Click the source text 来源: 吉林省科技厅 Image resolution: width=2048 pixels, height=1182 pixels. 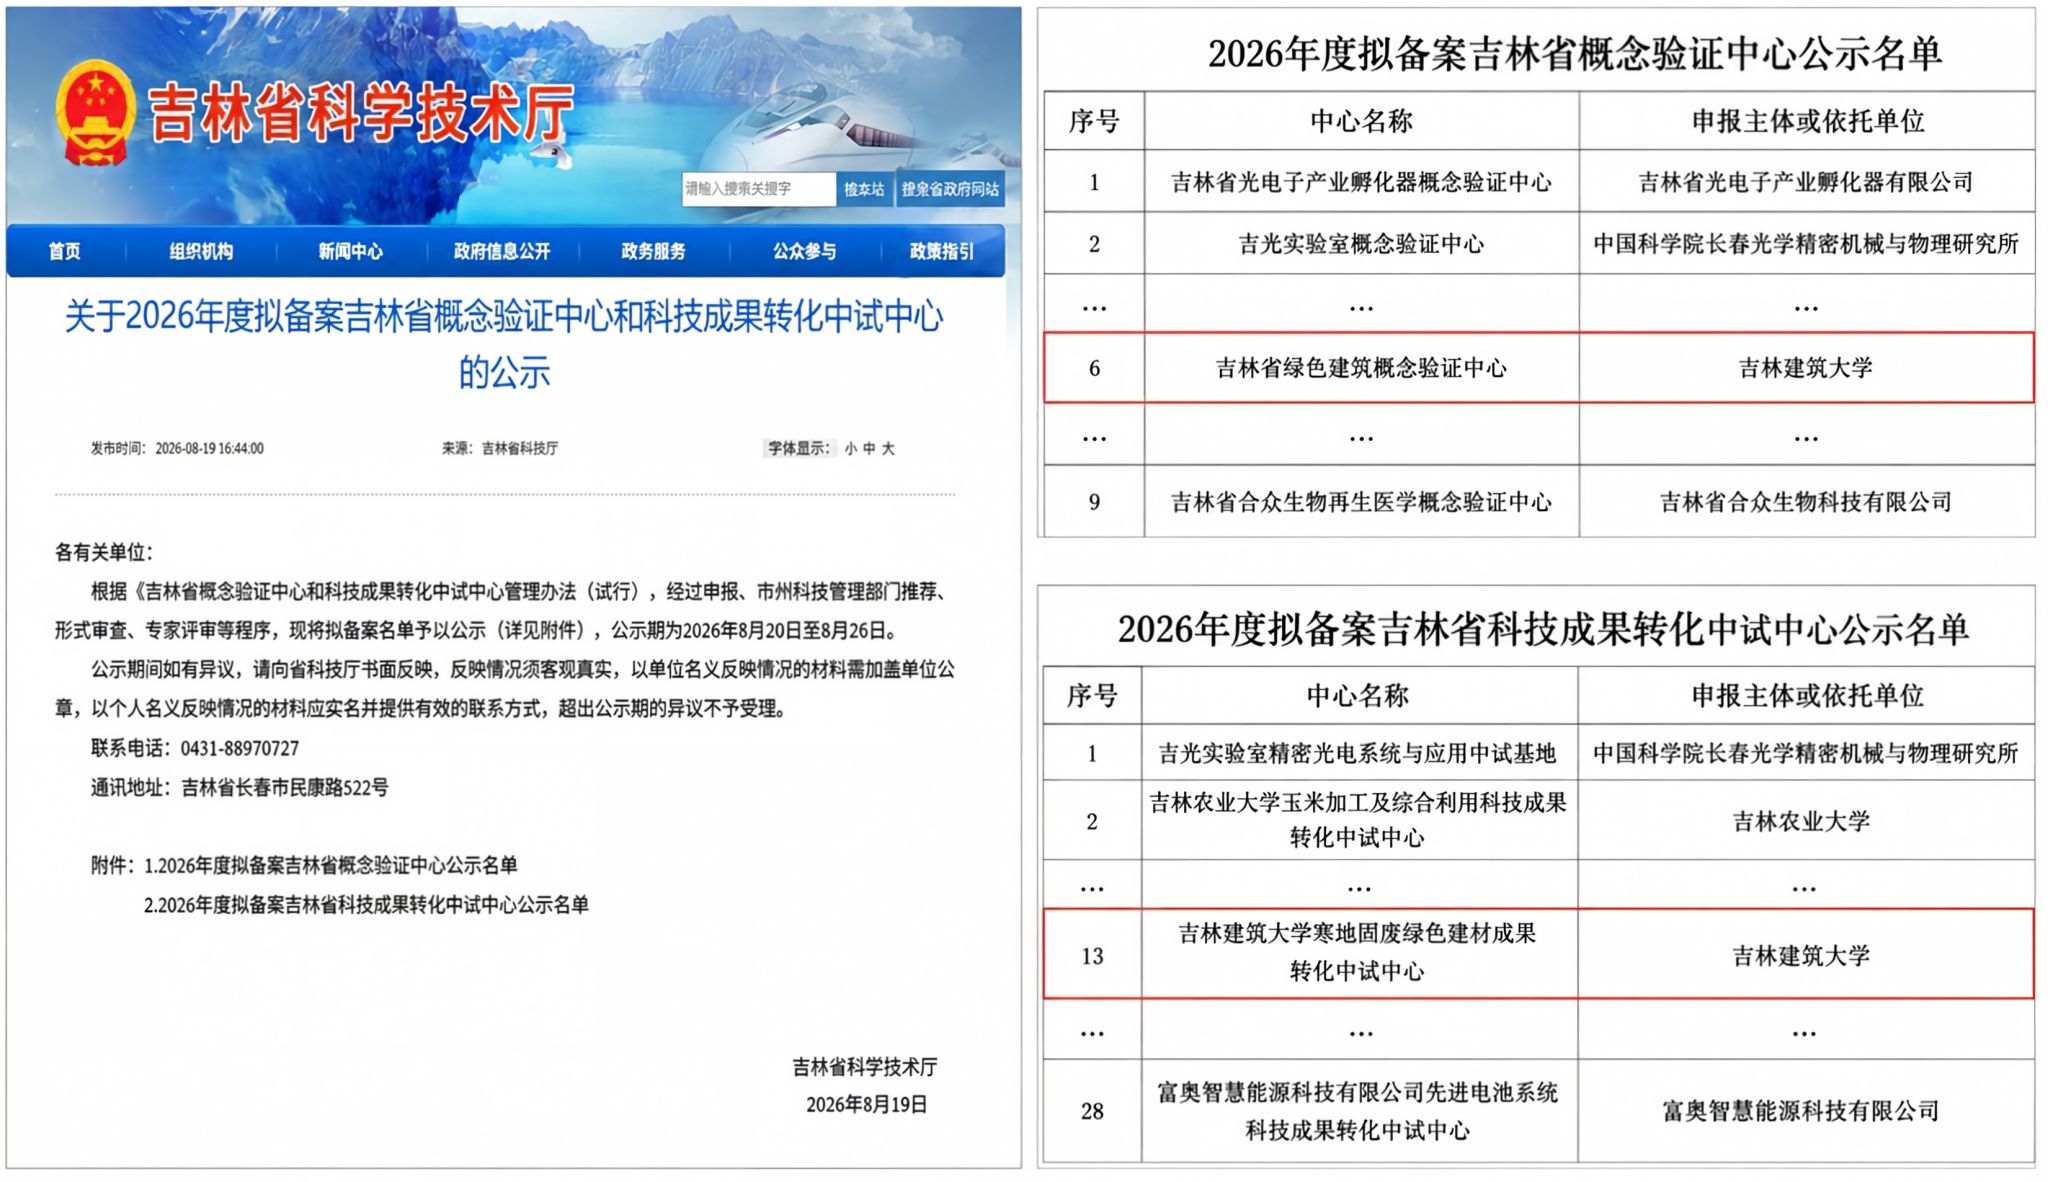click(500, 449)
